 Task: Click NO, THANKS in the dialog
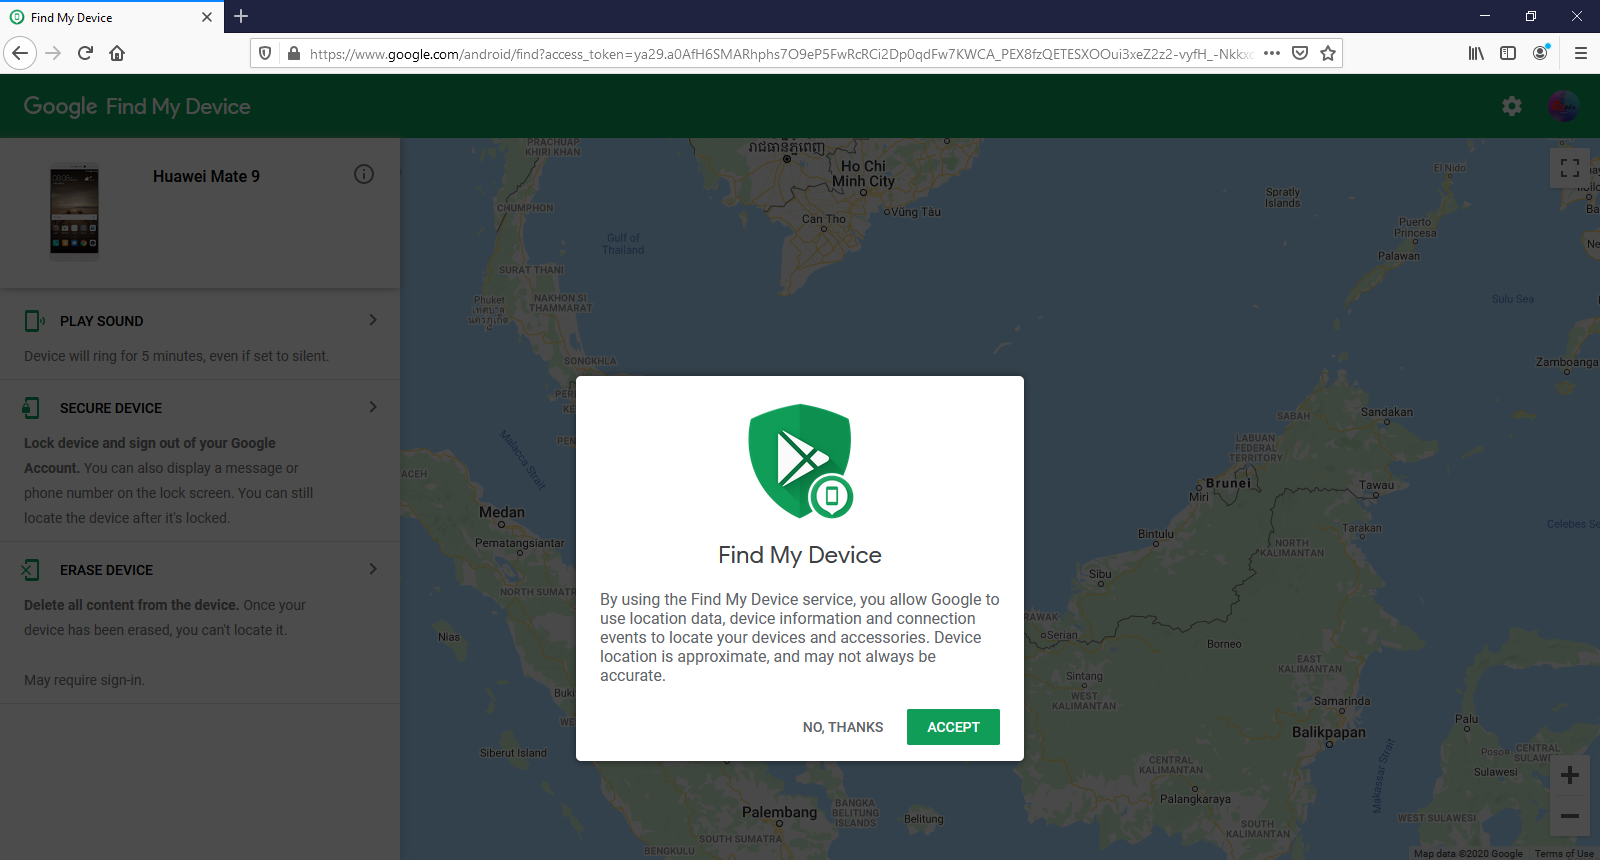pyautogui.click(x=843, y=727)
